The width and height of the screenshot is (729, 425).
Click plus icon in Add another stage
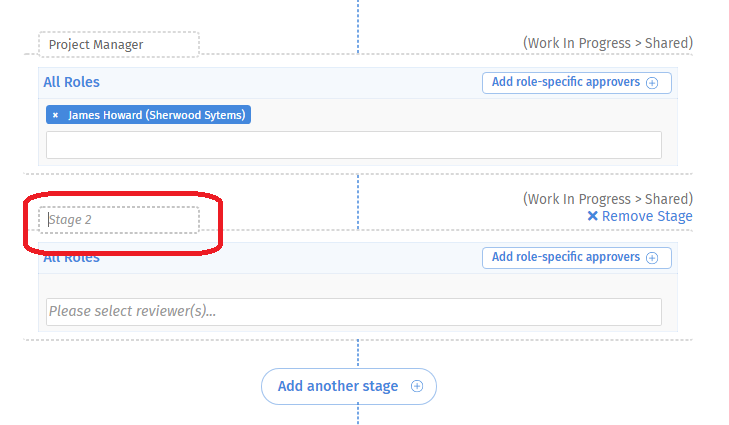click(x=417, y=386)
